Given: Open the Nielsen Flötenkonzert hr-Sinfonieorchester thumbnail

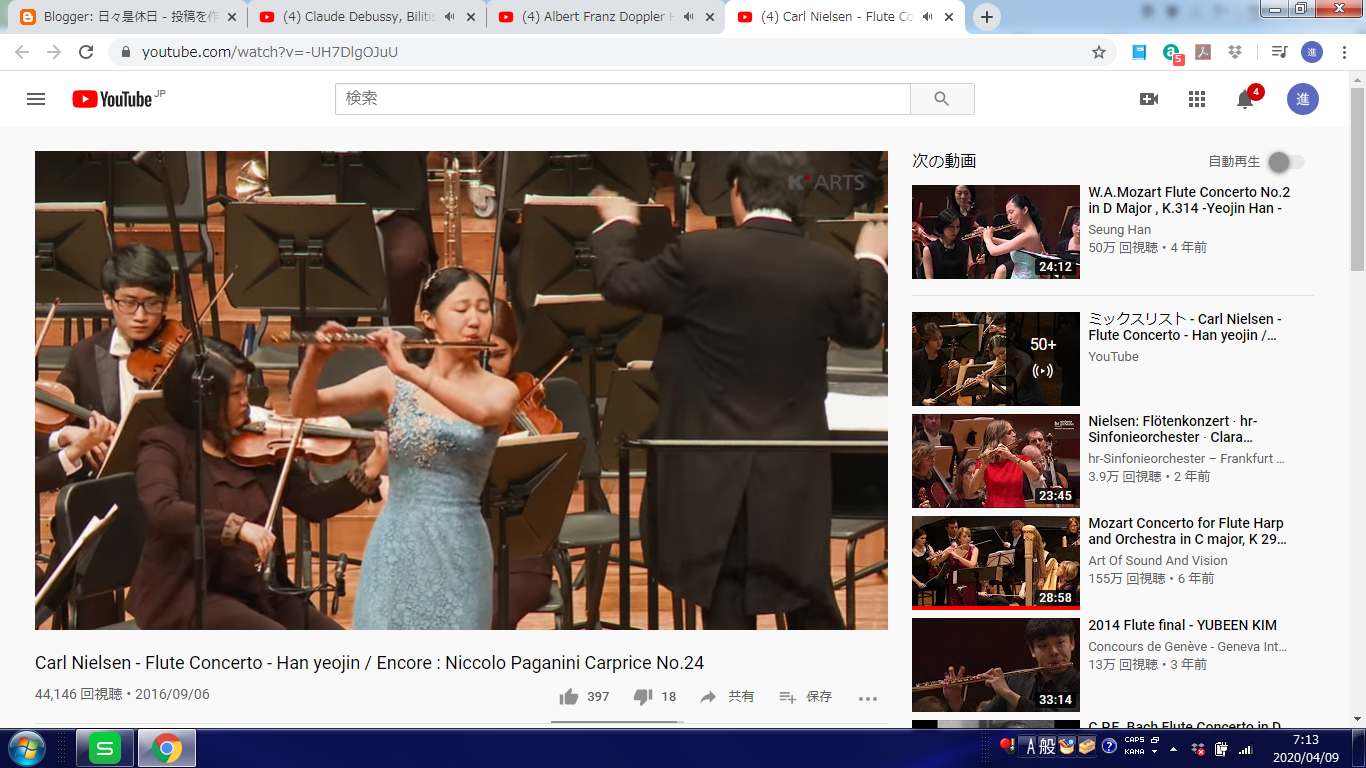Looking at the screenshot, I should point(996,461).
